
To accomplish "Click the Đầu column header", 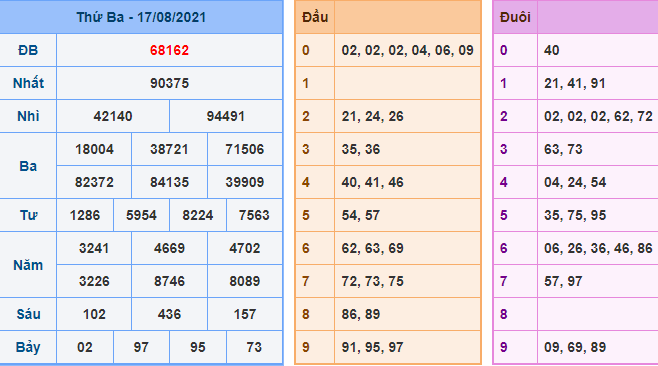I will tap(315, 17).
